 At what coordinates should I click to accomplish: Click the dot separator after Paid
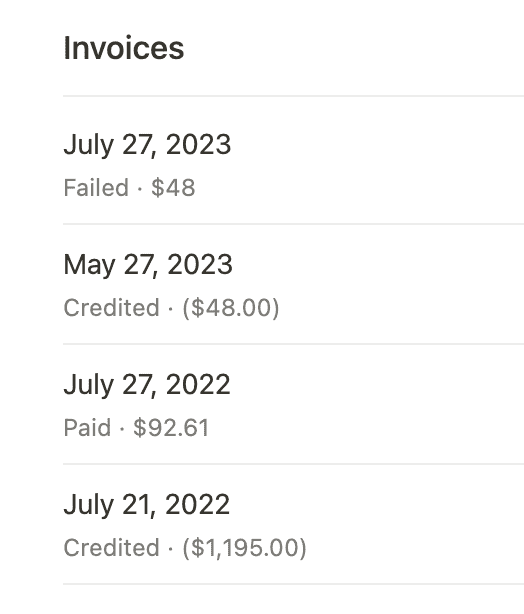(122, 428)
